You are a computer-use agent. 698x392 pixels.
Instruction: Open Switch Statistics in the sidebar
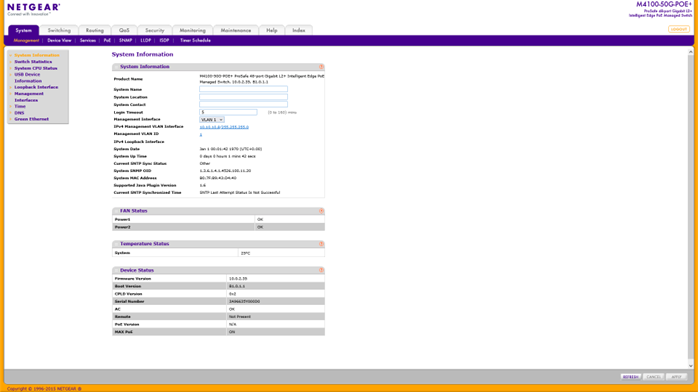click(33, 62)
